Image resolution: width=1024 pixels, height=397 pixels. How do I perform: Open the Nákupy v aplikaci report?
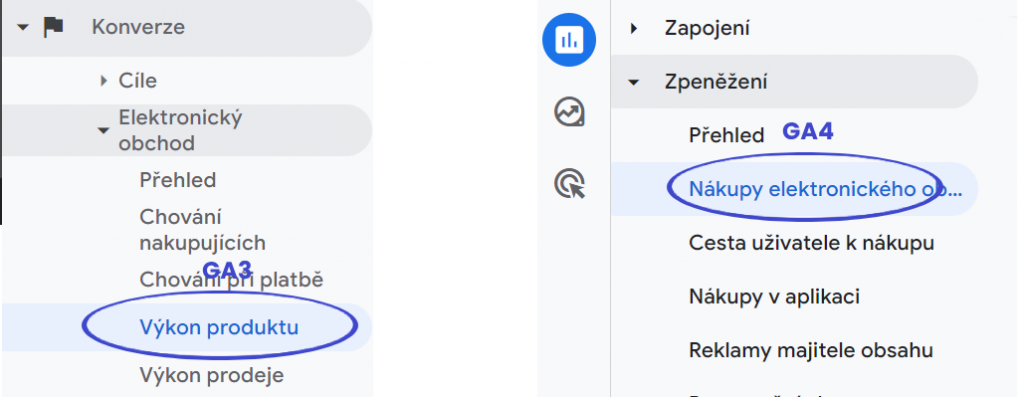774,296
